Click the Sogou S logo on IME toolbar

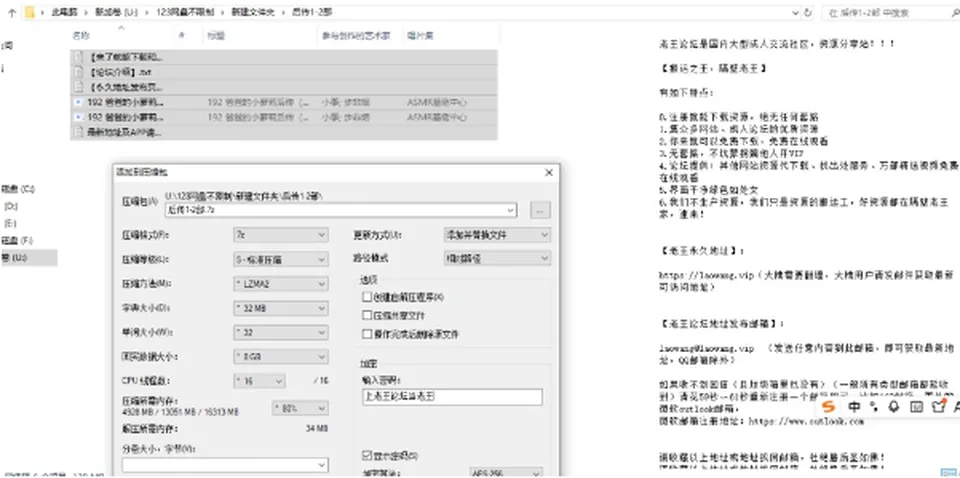tap(828, 406)
